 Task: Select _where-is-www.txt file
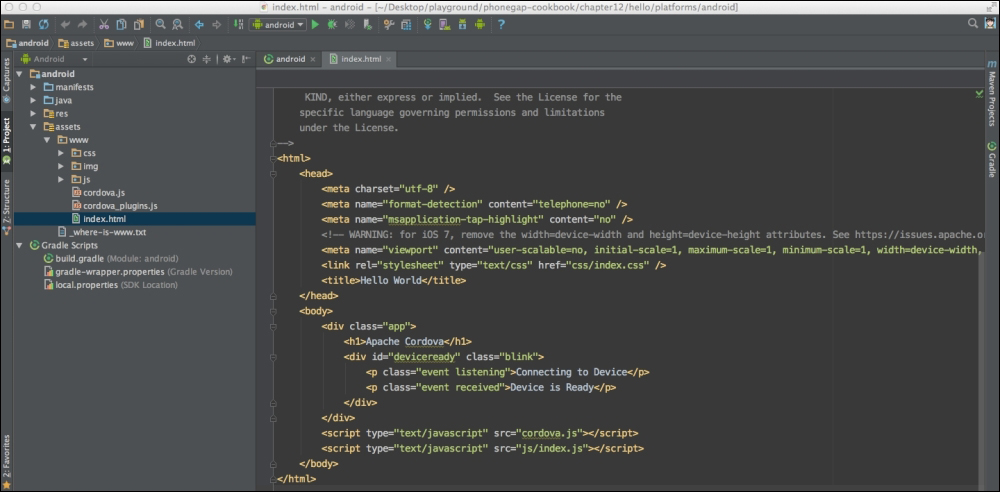point(102,232)
